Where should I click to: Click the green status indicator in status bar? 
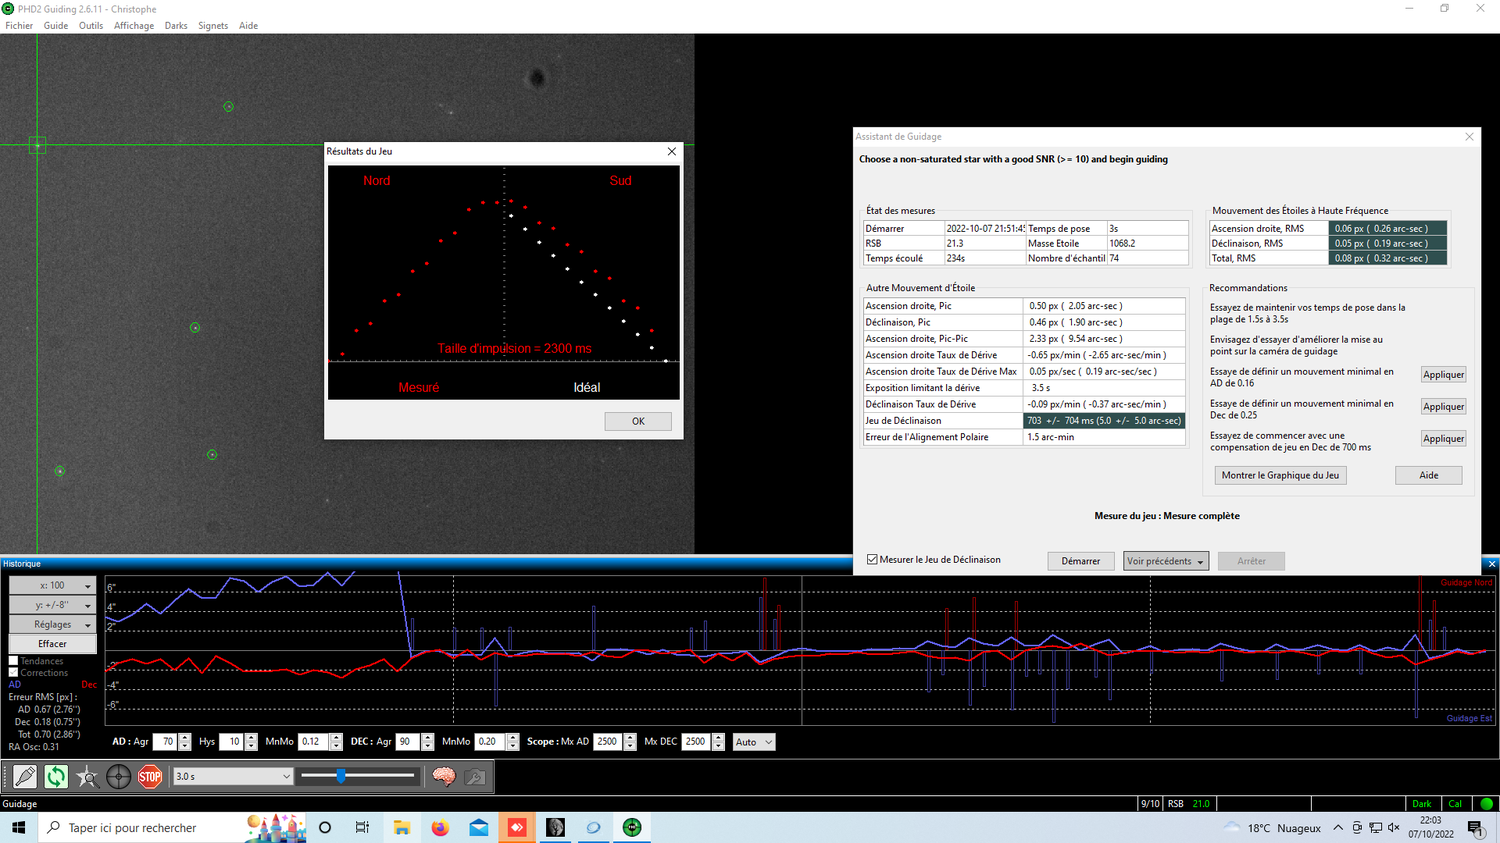[x=1487, y=804]
